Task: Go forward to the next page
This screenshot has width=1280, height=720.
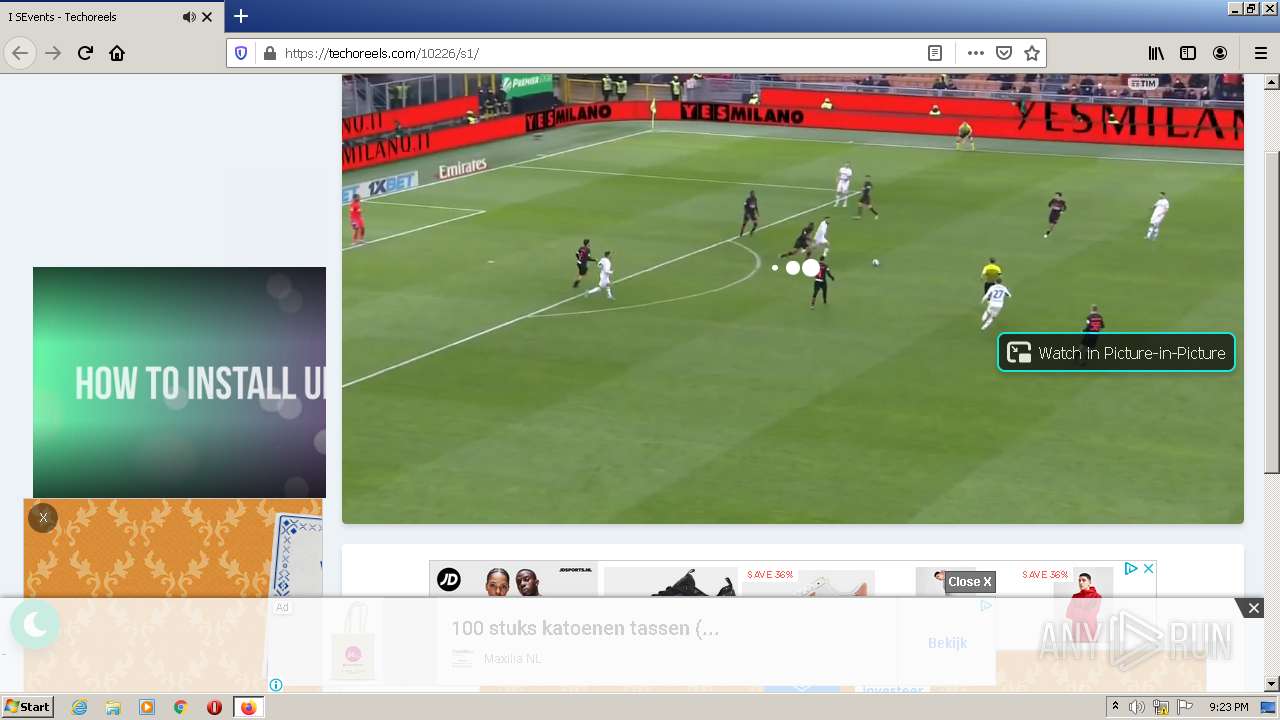Action: pyautogui.click(x=53, y=53)
